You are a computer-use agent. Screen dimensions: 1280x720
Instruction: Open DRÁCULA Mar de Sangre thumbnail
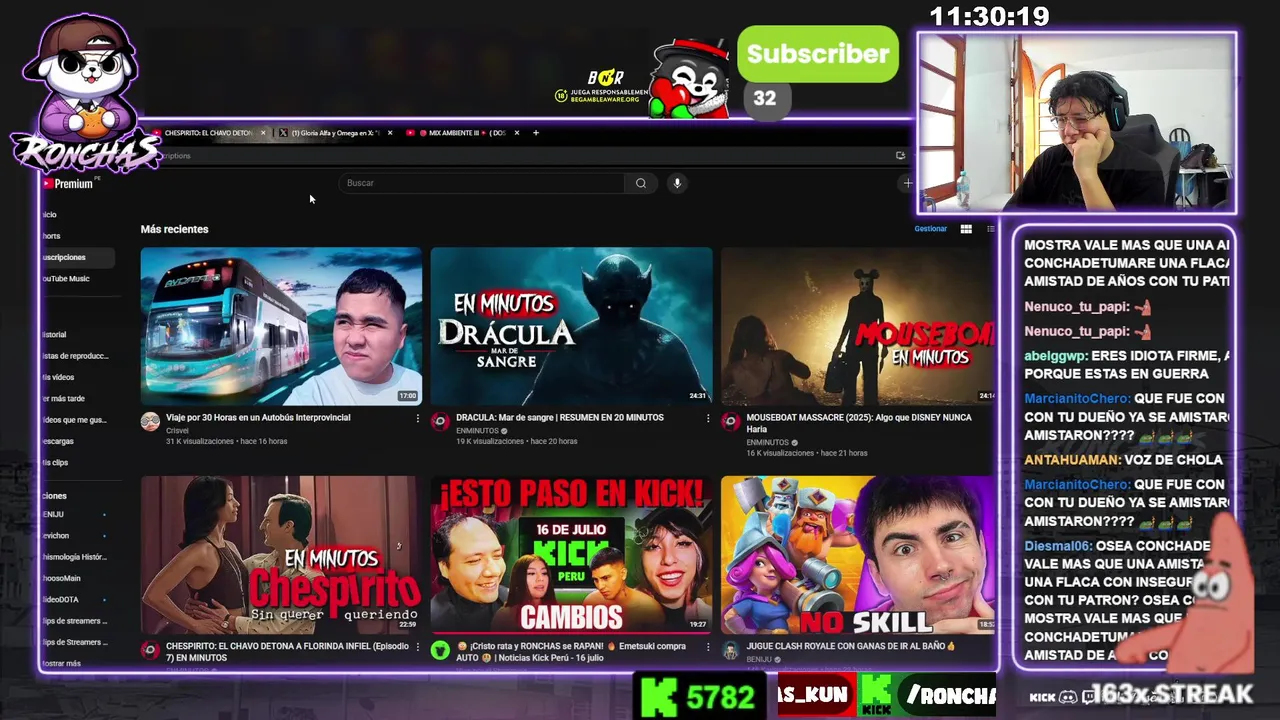(x=571, y=326)
